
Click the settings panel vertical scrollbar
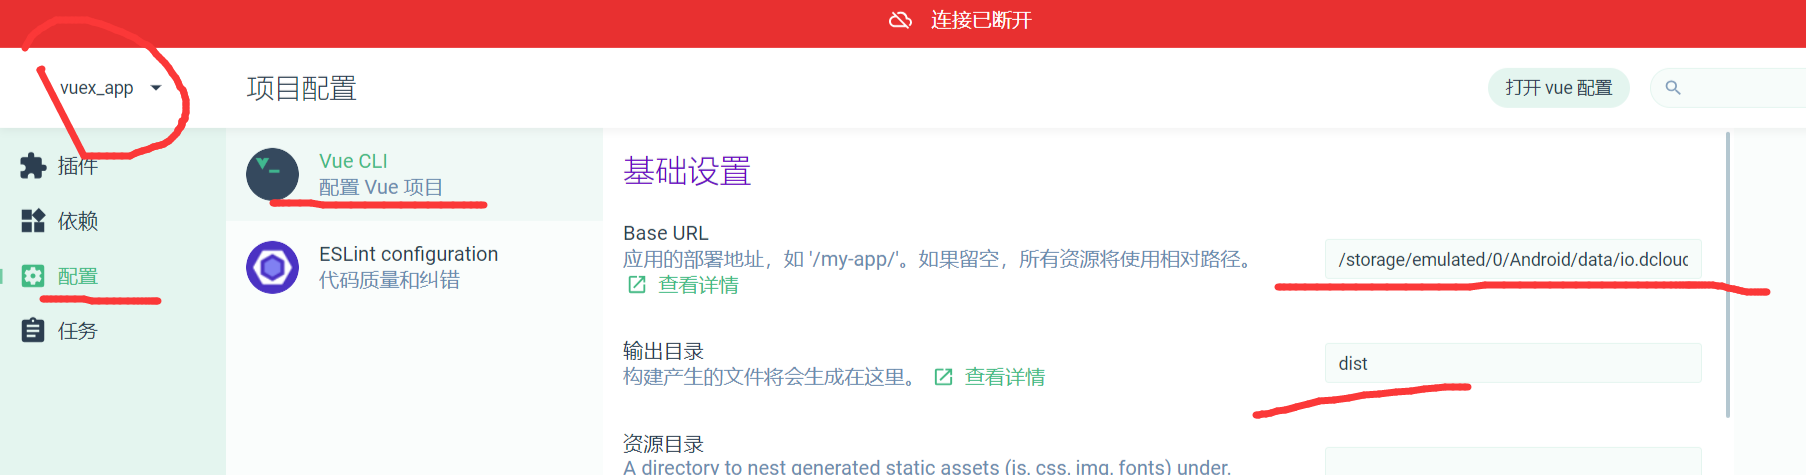coord(1728,274)
